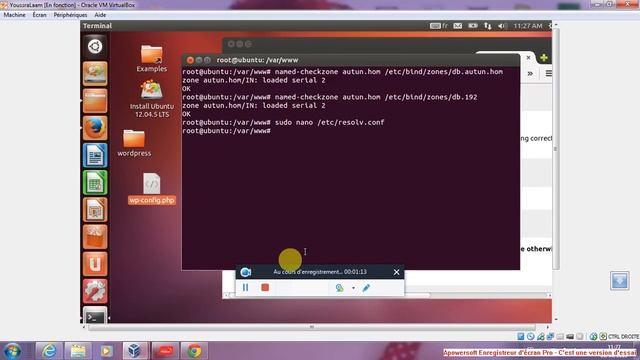Expand the browser toolbar overflow chevron
Viewport: 640px width, 360px height.
click(x=530, y=73)
